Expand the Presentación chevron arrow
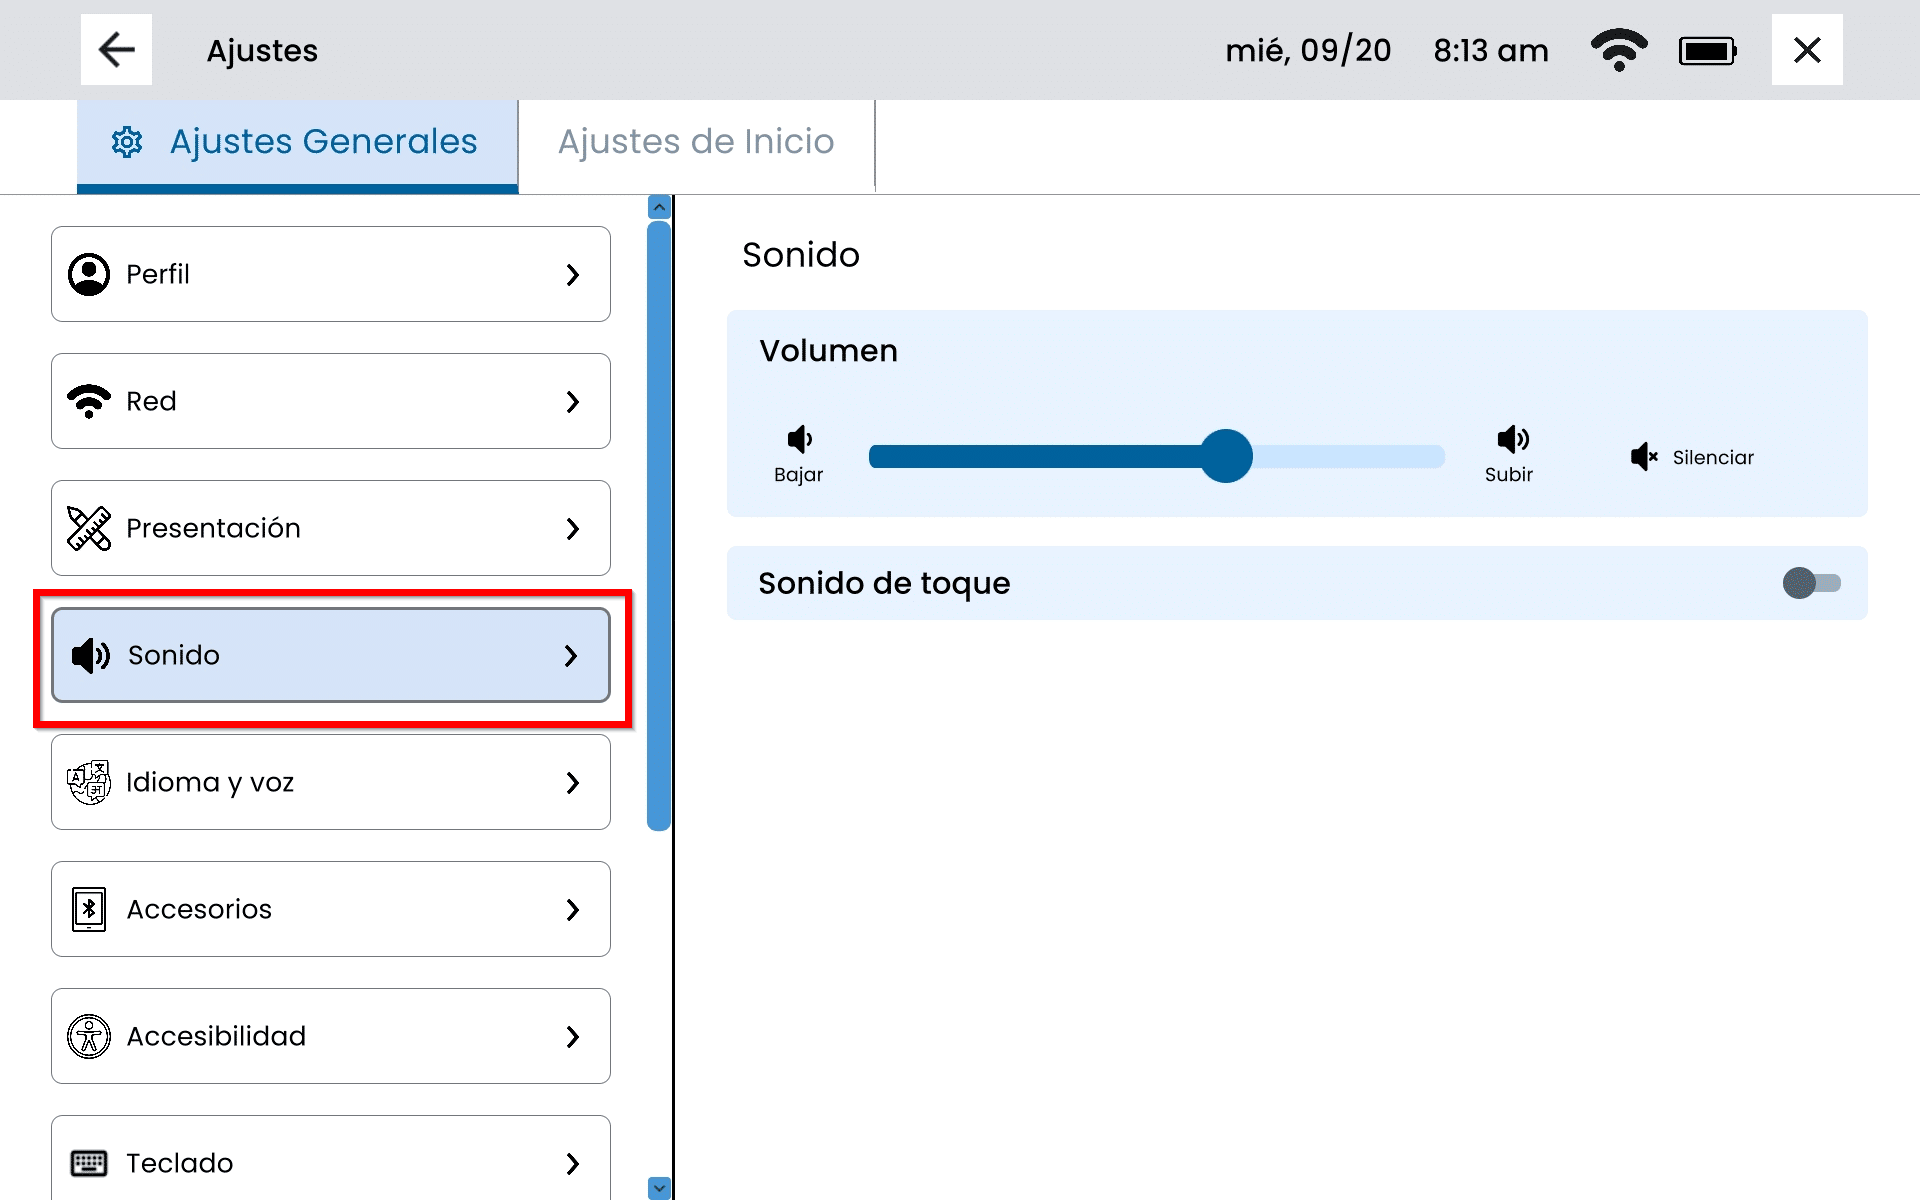1920x1200 pixels. click(x=572, y=528)
